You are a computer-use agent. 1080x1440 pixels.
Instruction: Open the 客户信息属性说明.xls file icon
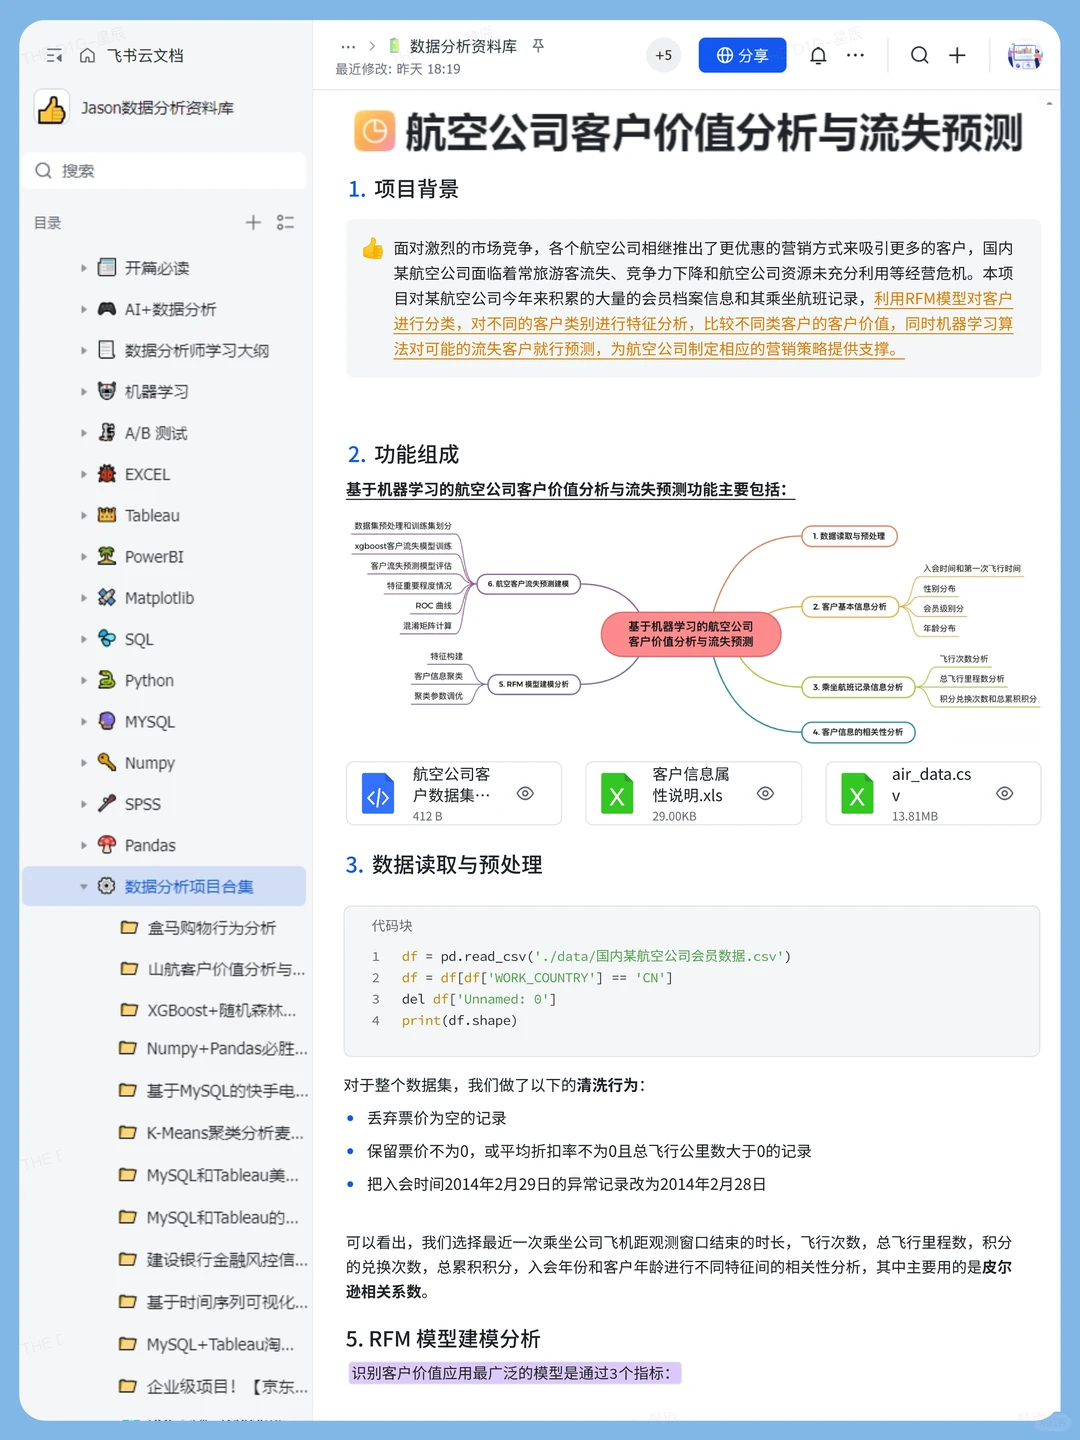point(617,794)
